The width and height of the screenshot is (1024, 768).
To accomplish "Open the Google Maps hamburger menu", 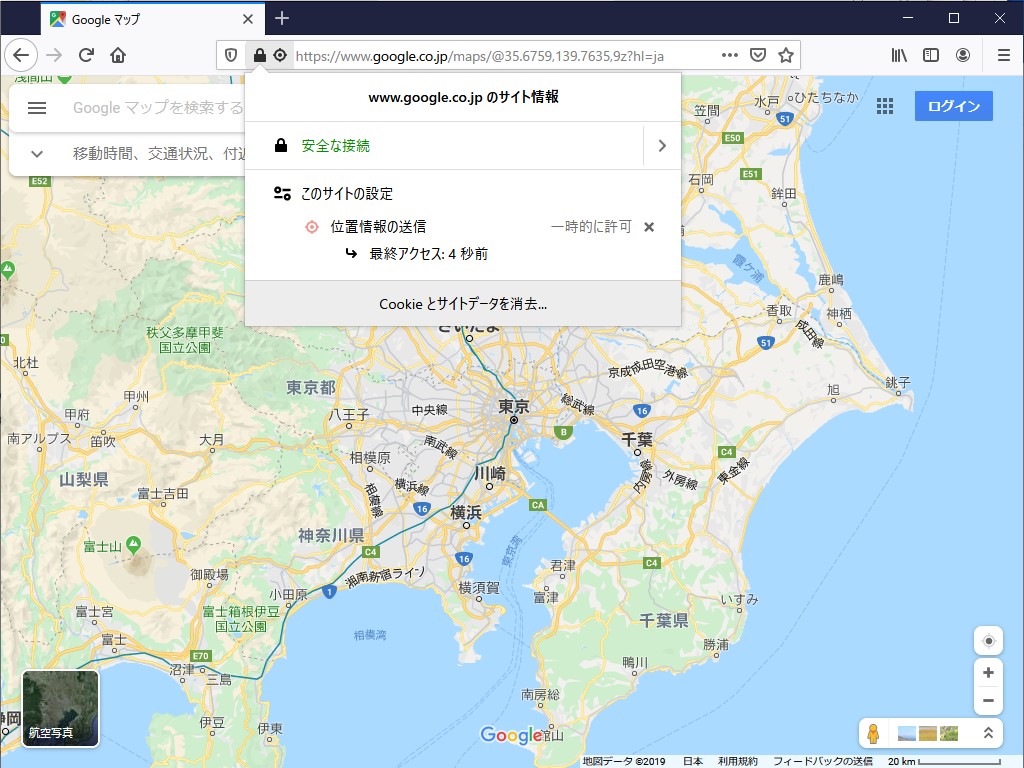I will (x=37, y=107).
